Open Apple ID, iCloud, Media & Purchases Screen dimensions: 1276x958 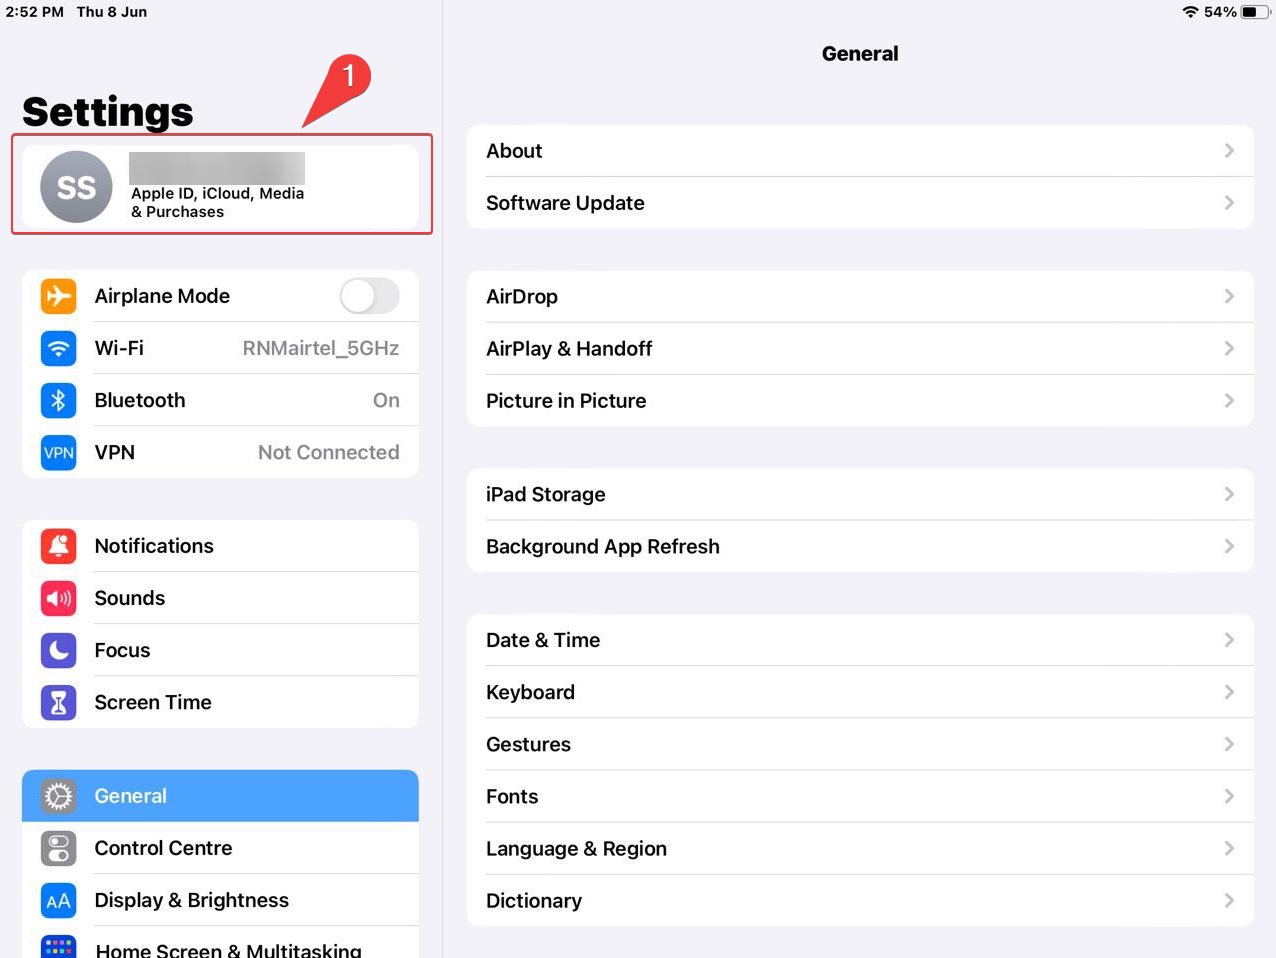pyautogui.click(x=220, y=187)
